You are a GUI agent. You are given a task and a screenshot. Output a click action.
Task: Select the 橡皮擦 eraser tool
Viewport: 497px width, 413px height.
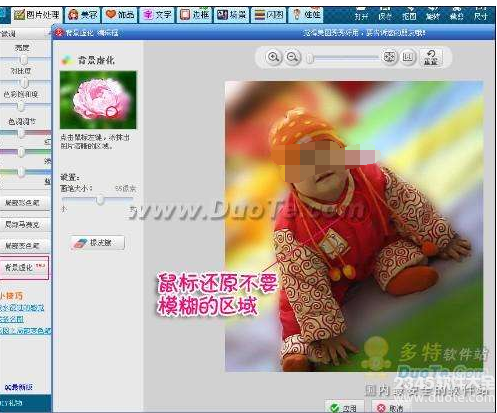97,243
